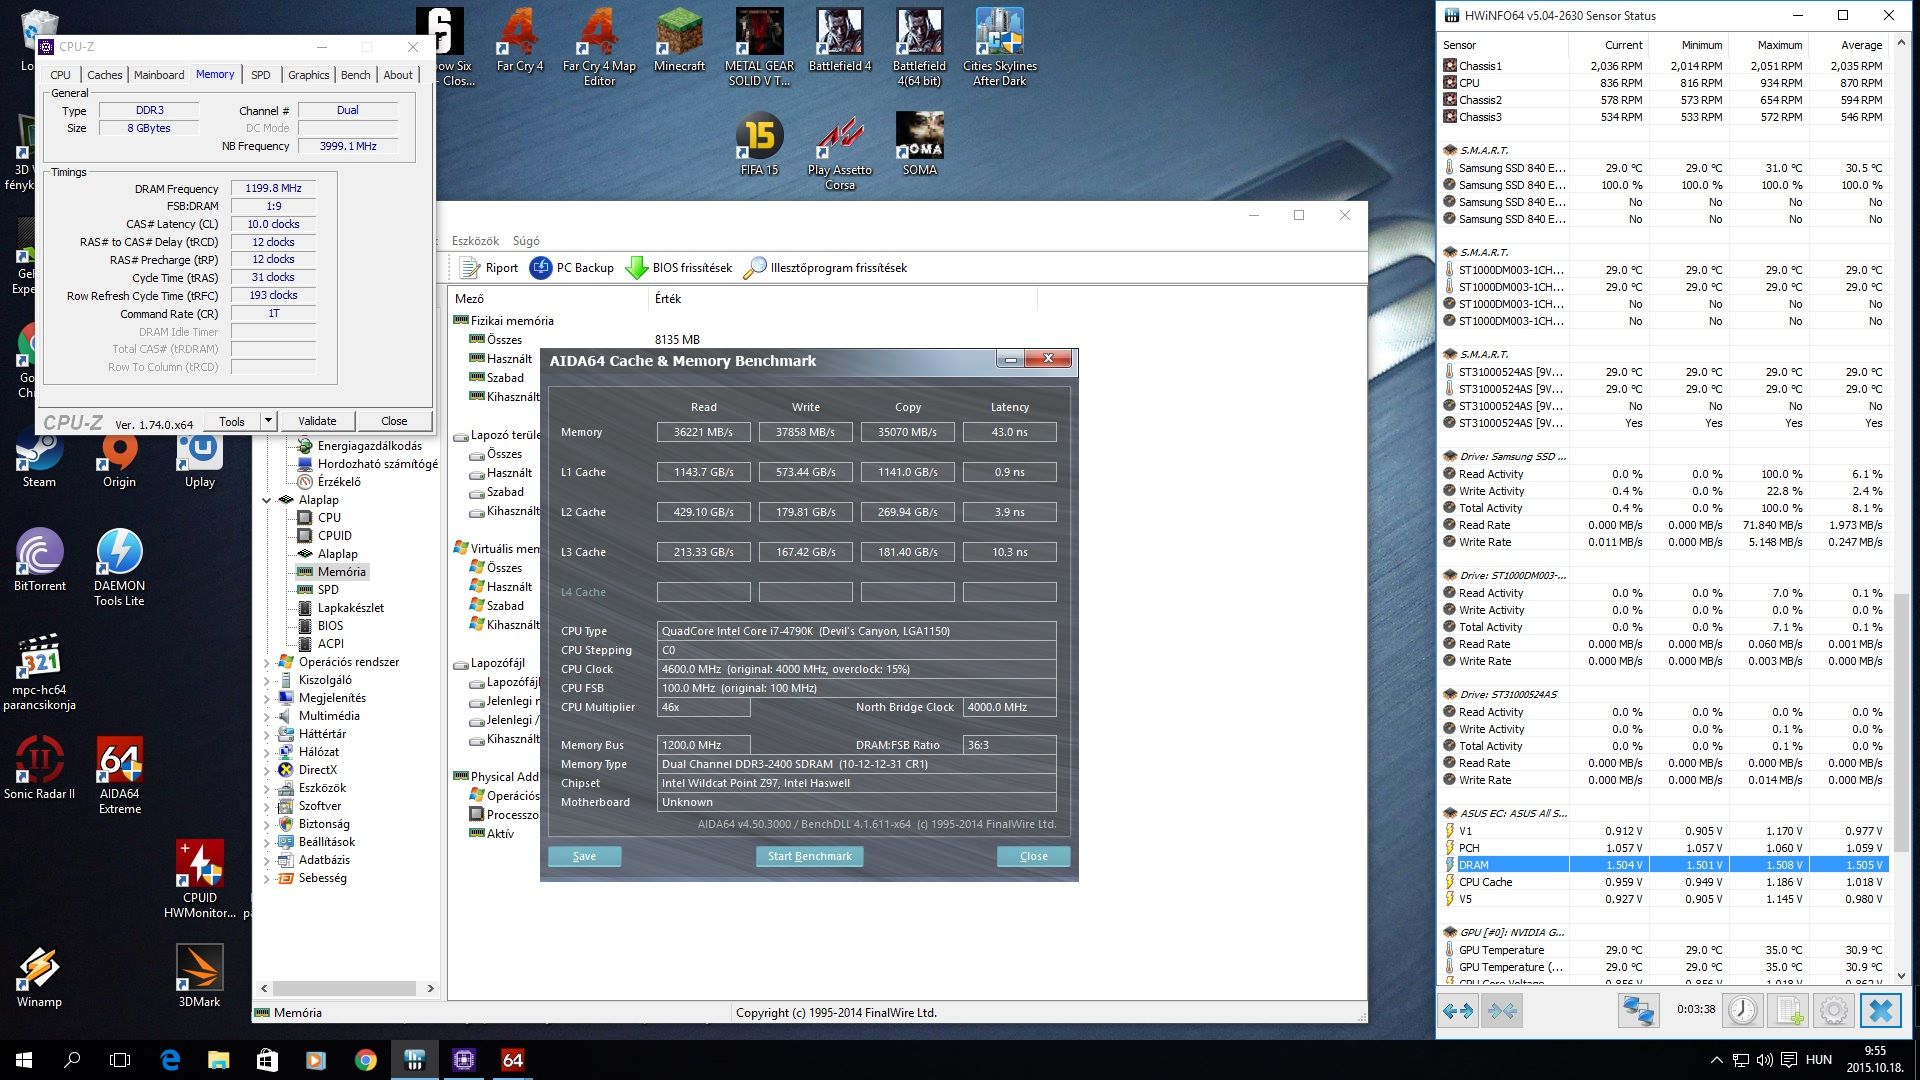Reset HWiNFO sensor timer clock icon
Viewport: 1920px width, 1080px height.
pyautogui.click(x=1743, y=1011)
